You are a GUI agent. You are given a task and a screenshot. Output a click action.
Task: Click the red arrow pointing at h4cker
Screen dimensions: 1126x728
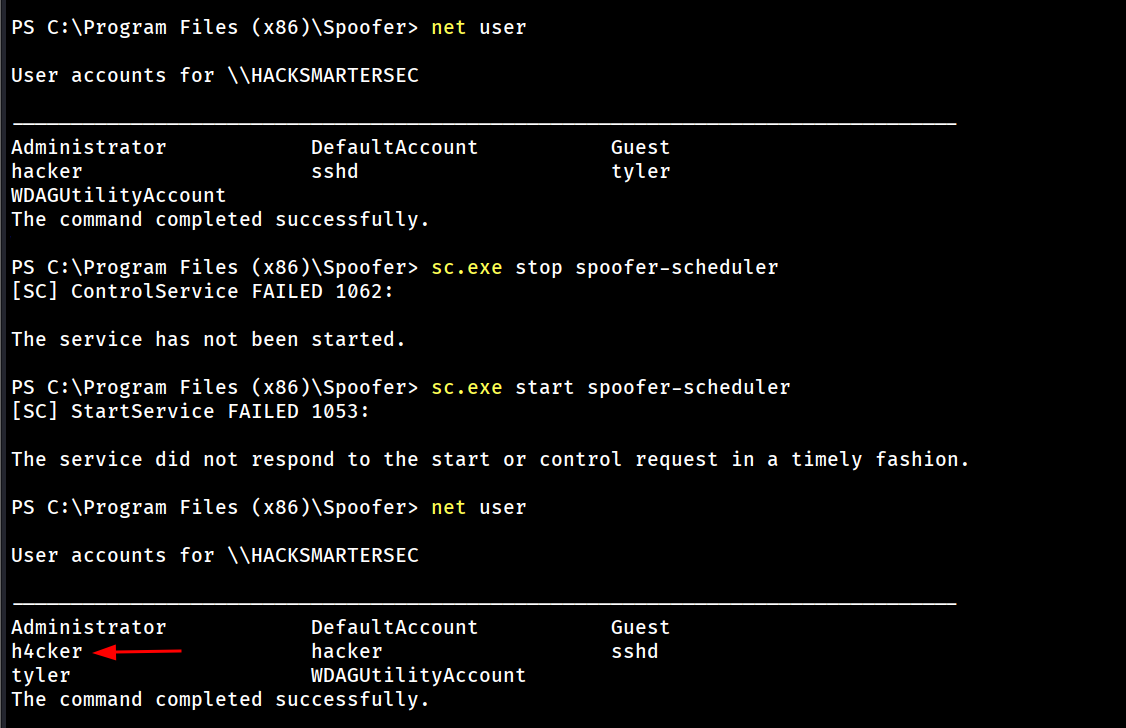(x=138, y=652)
